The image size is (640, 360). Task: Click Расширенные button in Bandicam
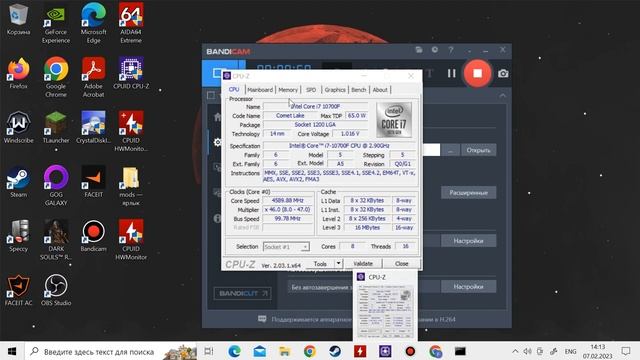point(469,193)
